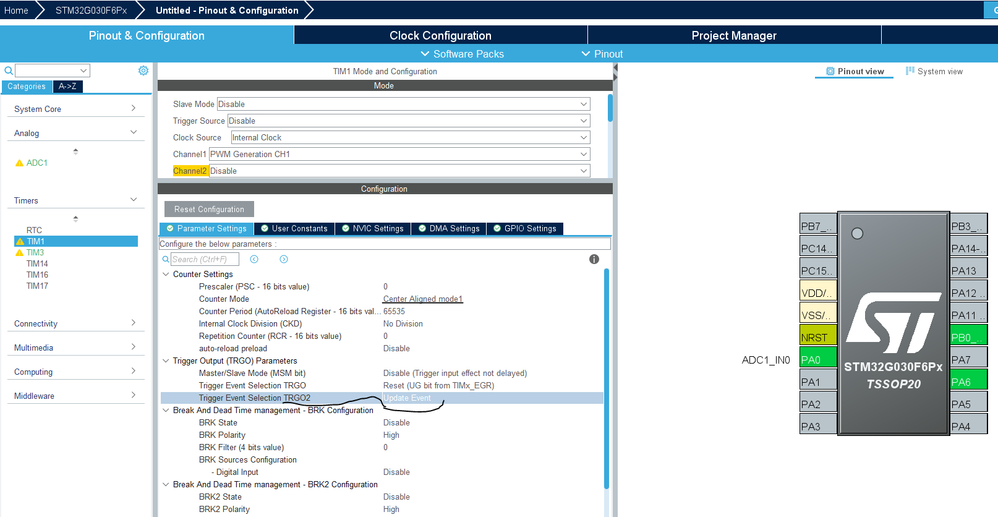Image resolution: width=998 pixels, height=517 pixels.
Task: Switch to System view
Action: (934, 71)
